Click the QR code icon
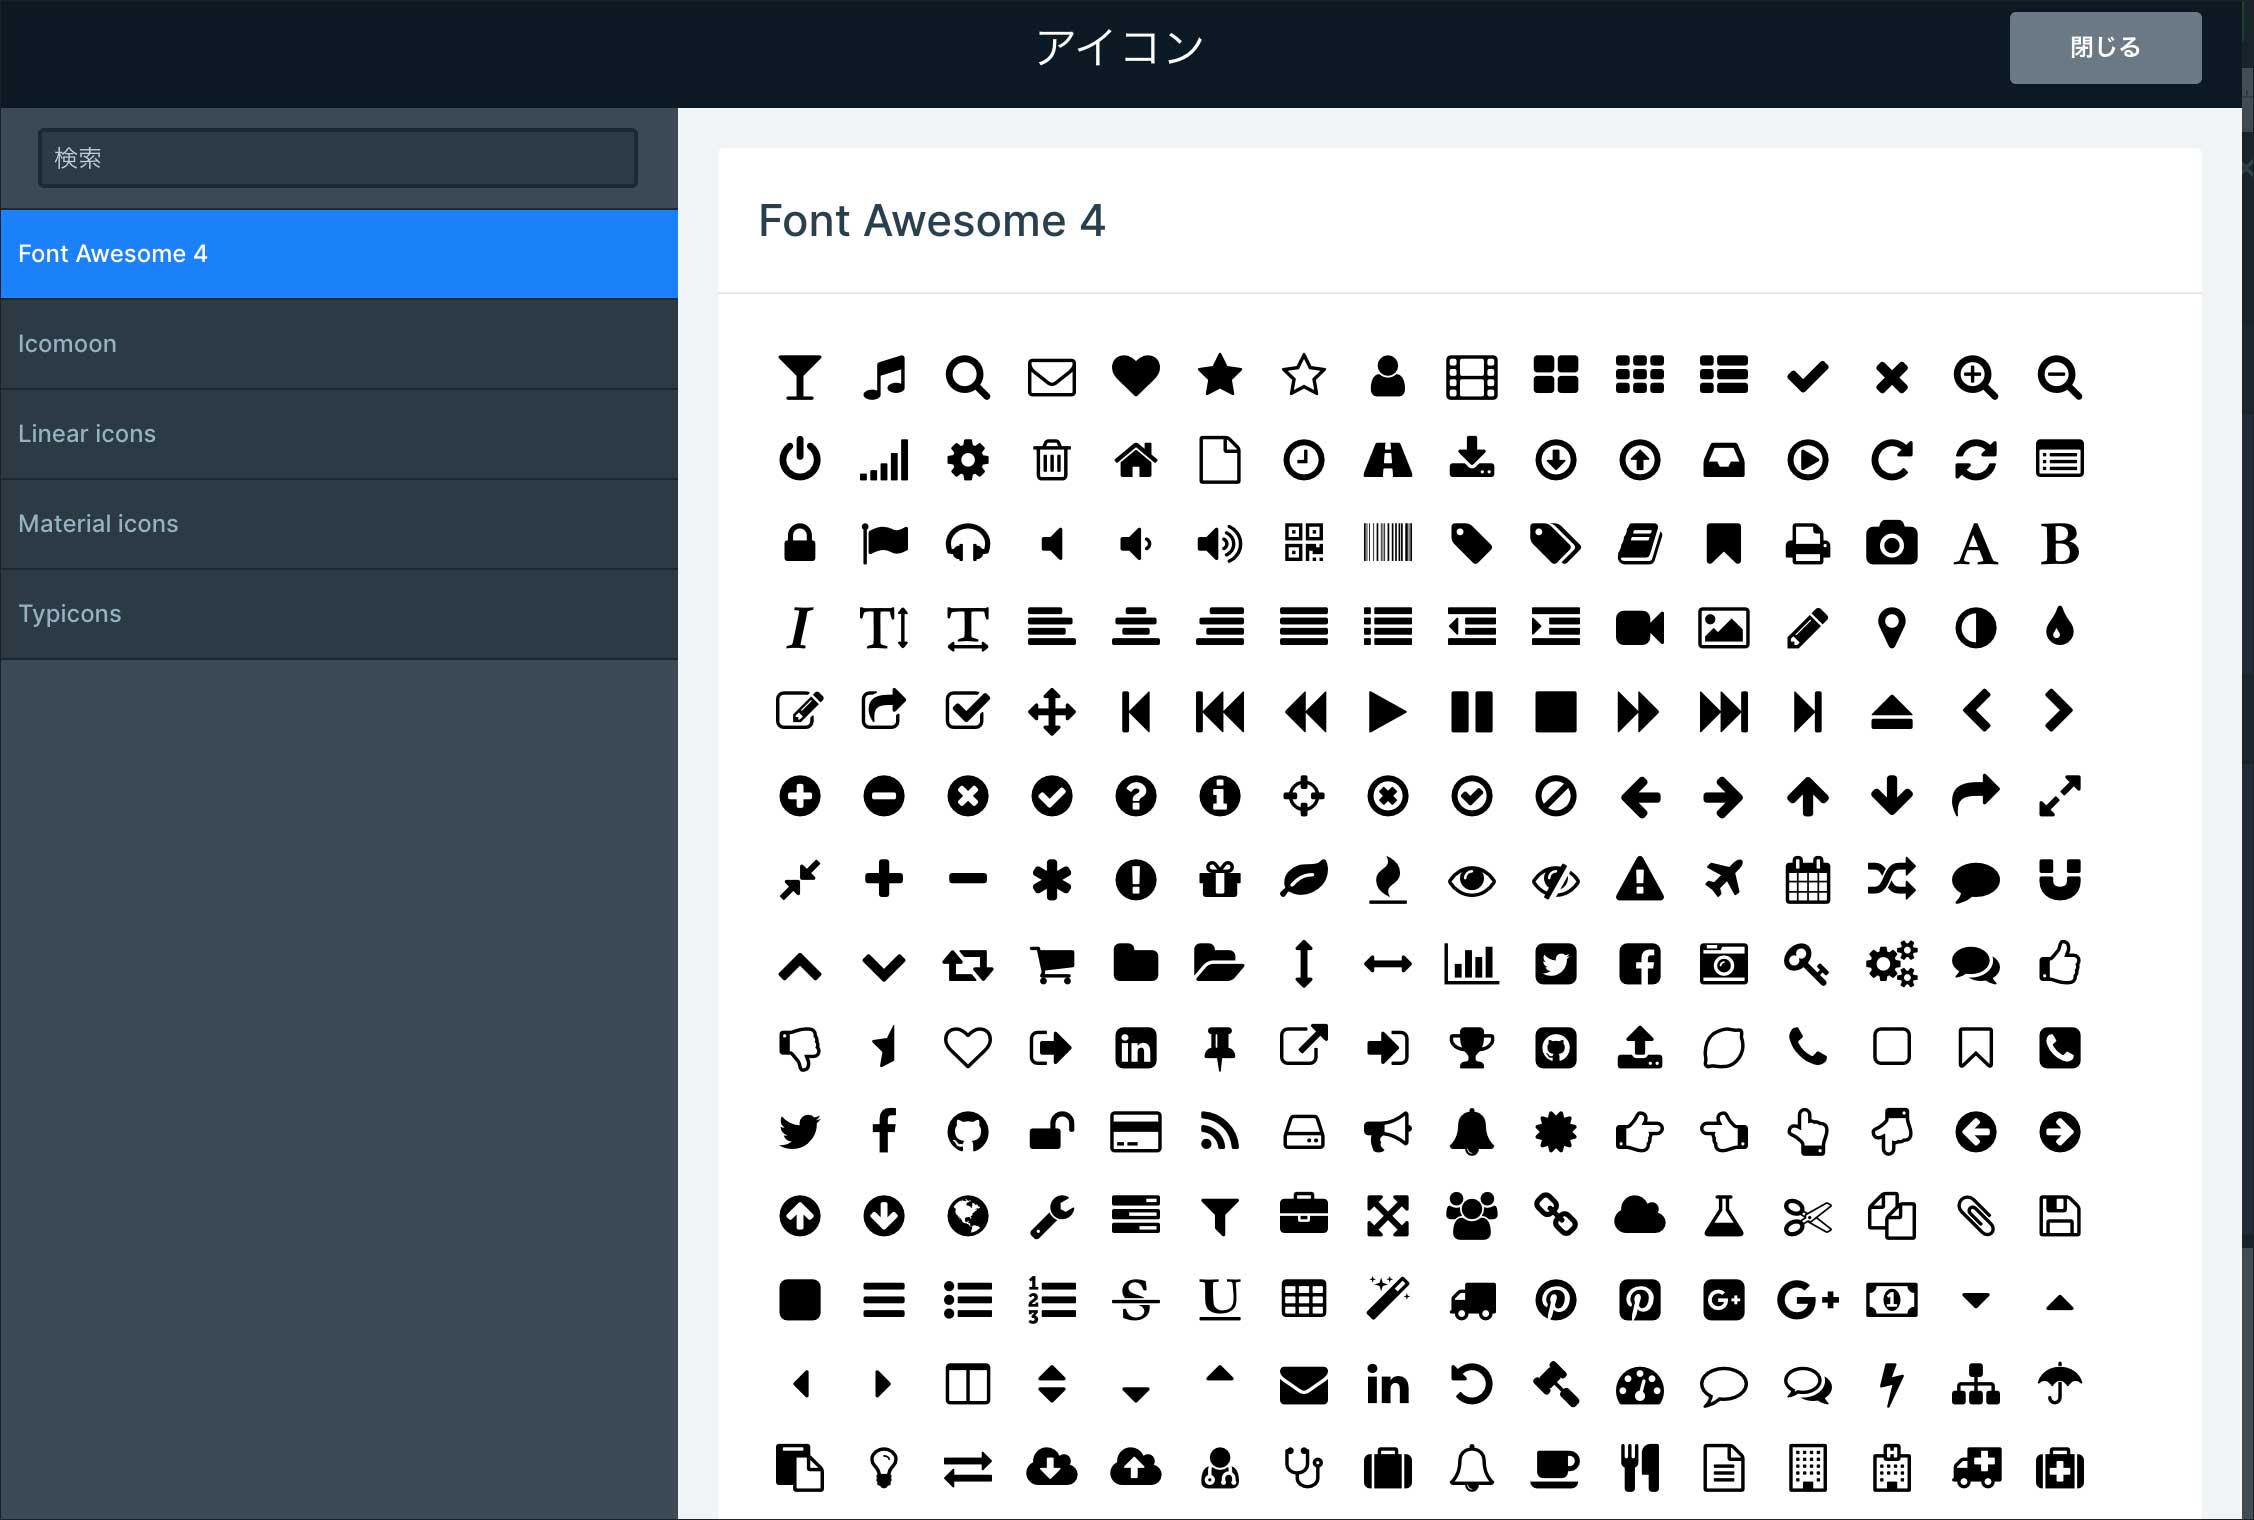The image size is (2254, 1520). pos(1304,544)
